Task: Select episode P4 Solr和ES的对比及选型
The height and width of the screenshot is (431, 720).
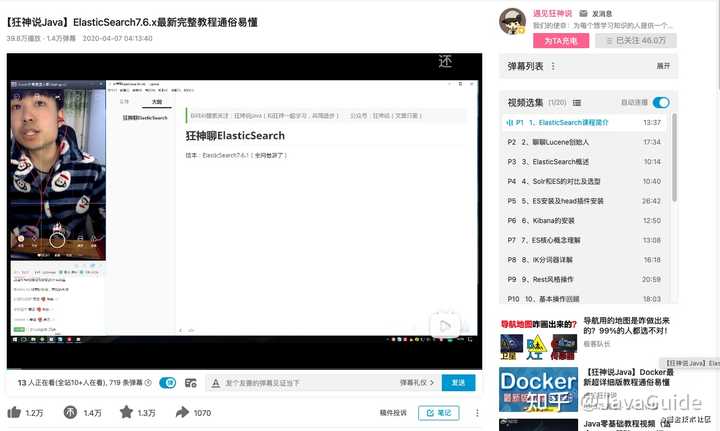Action: 583,181
